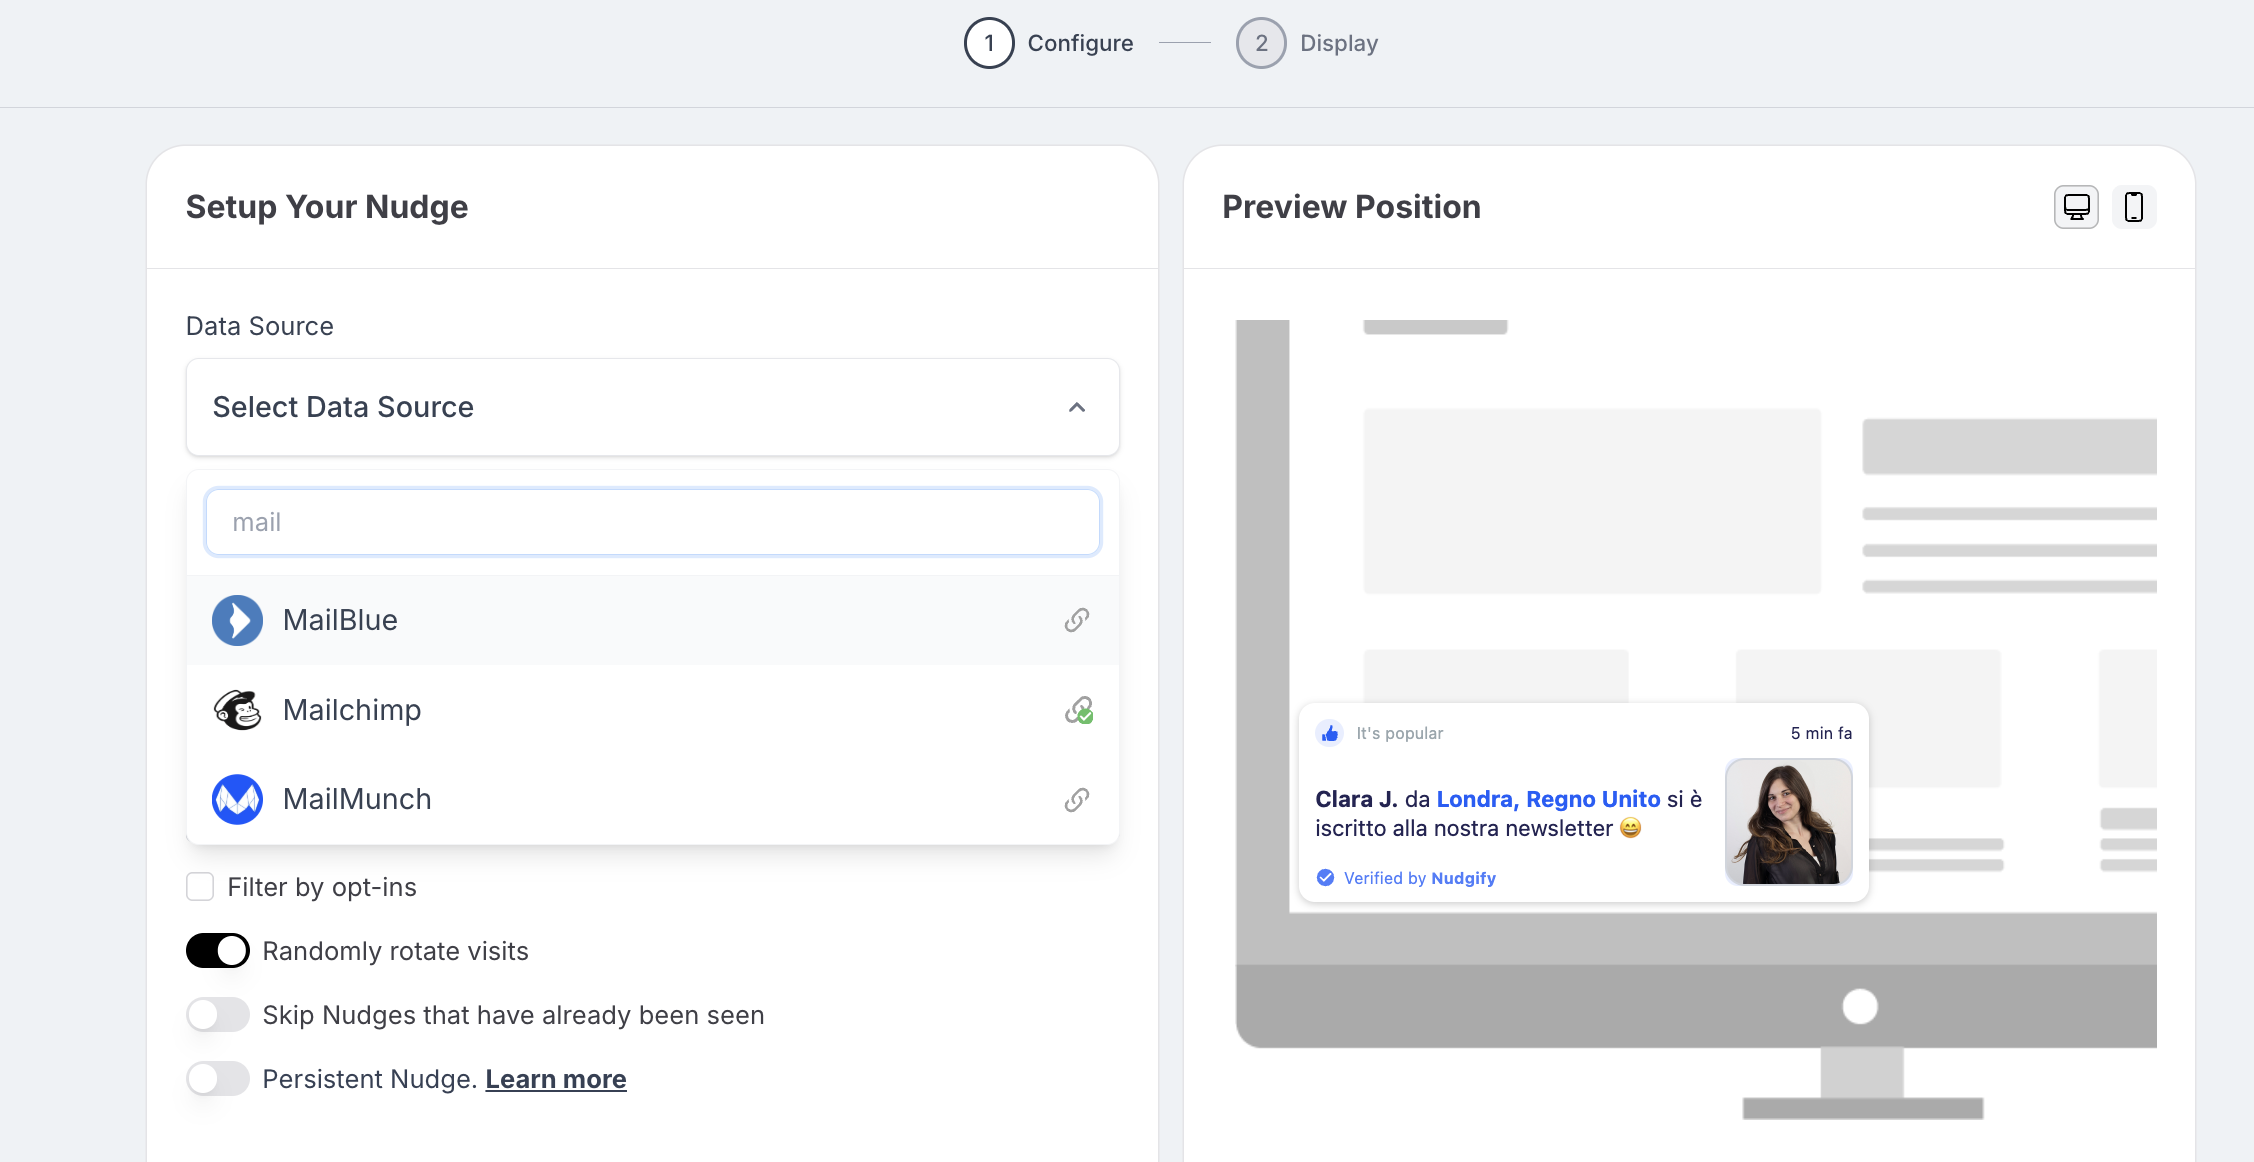
Task: Click thumbs-up icon in nudge preview
Action: pyautogui.click(x=1329, y=733)
